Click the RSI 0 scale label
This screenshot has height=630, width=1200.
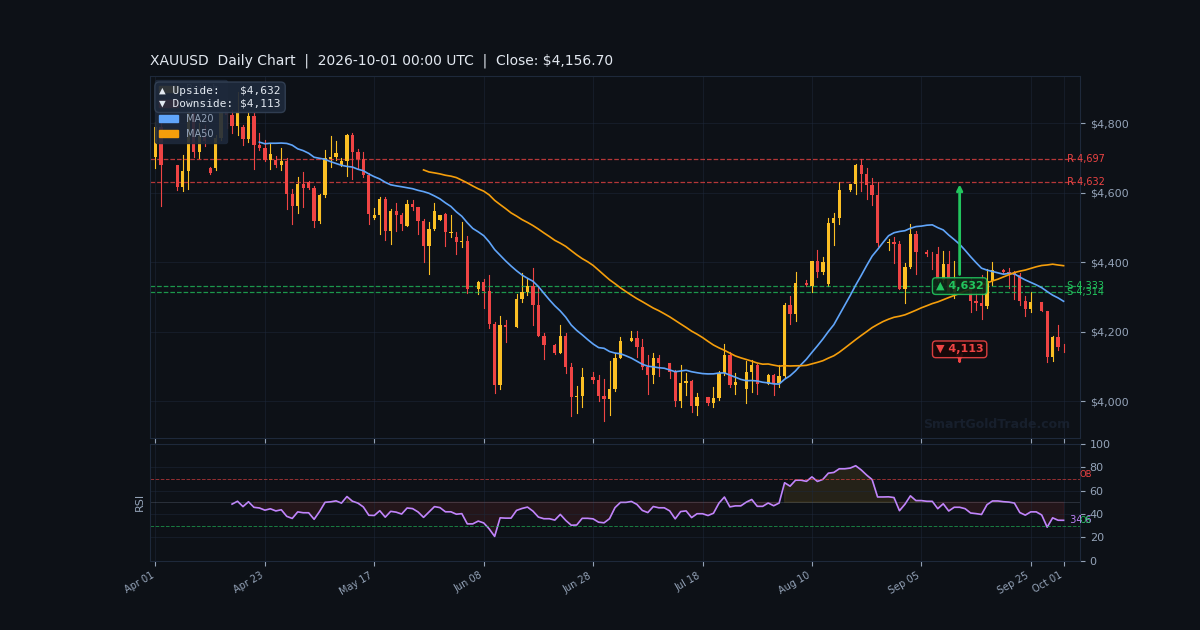click(1093, 561)
